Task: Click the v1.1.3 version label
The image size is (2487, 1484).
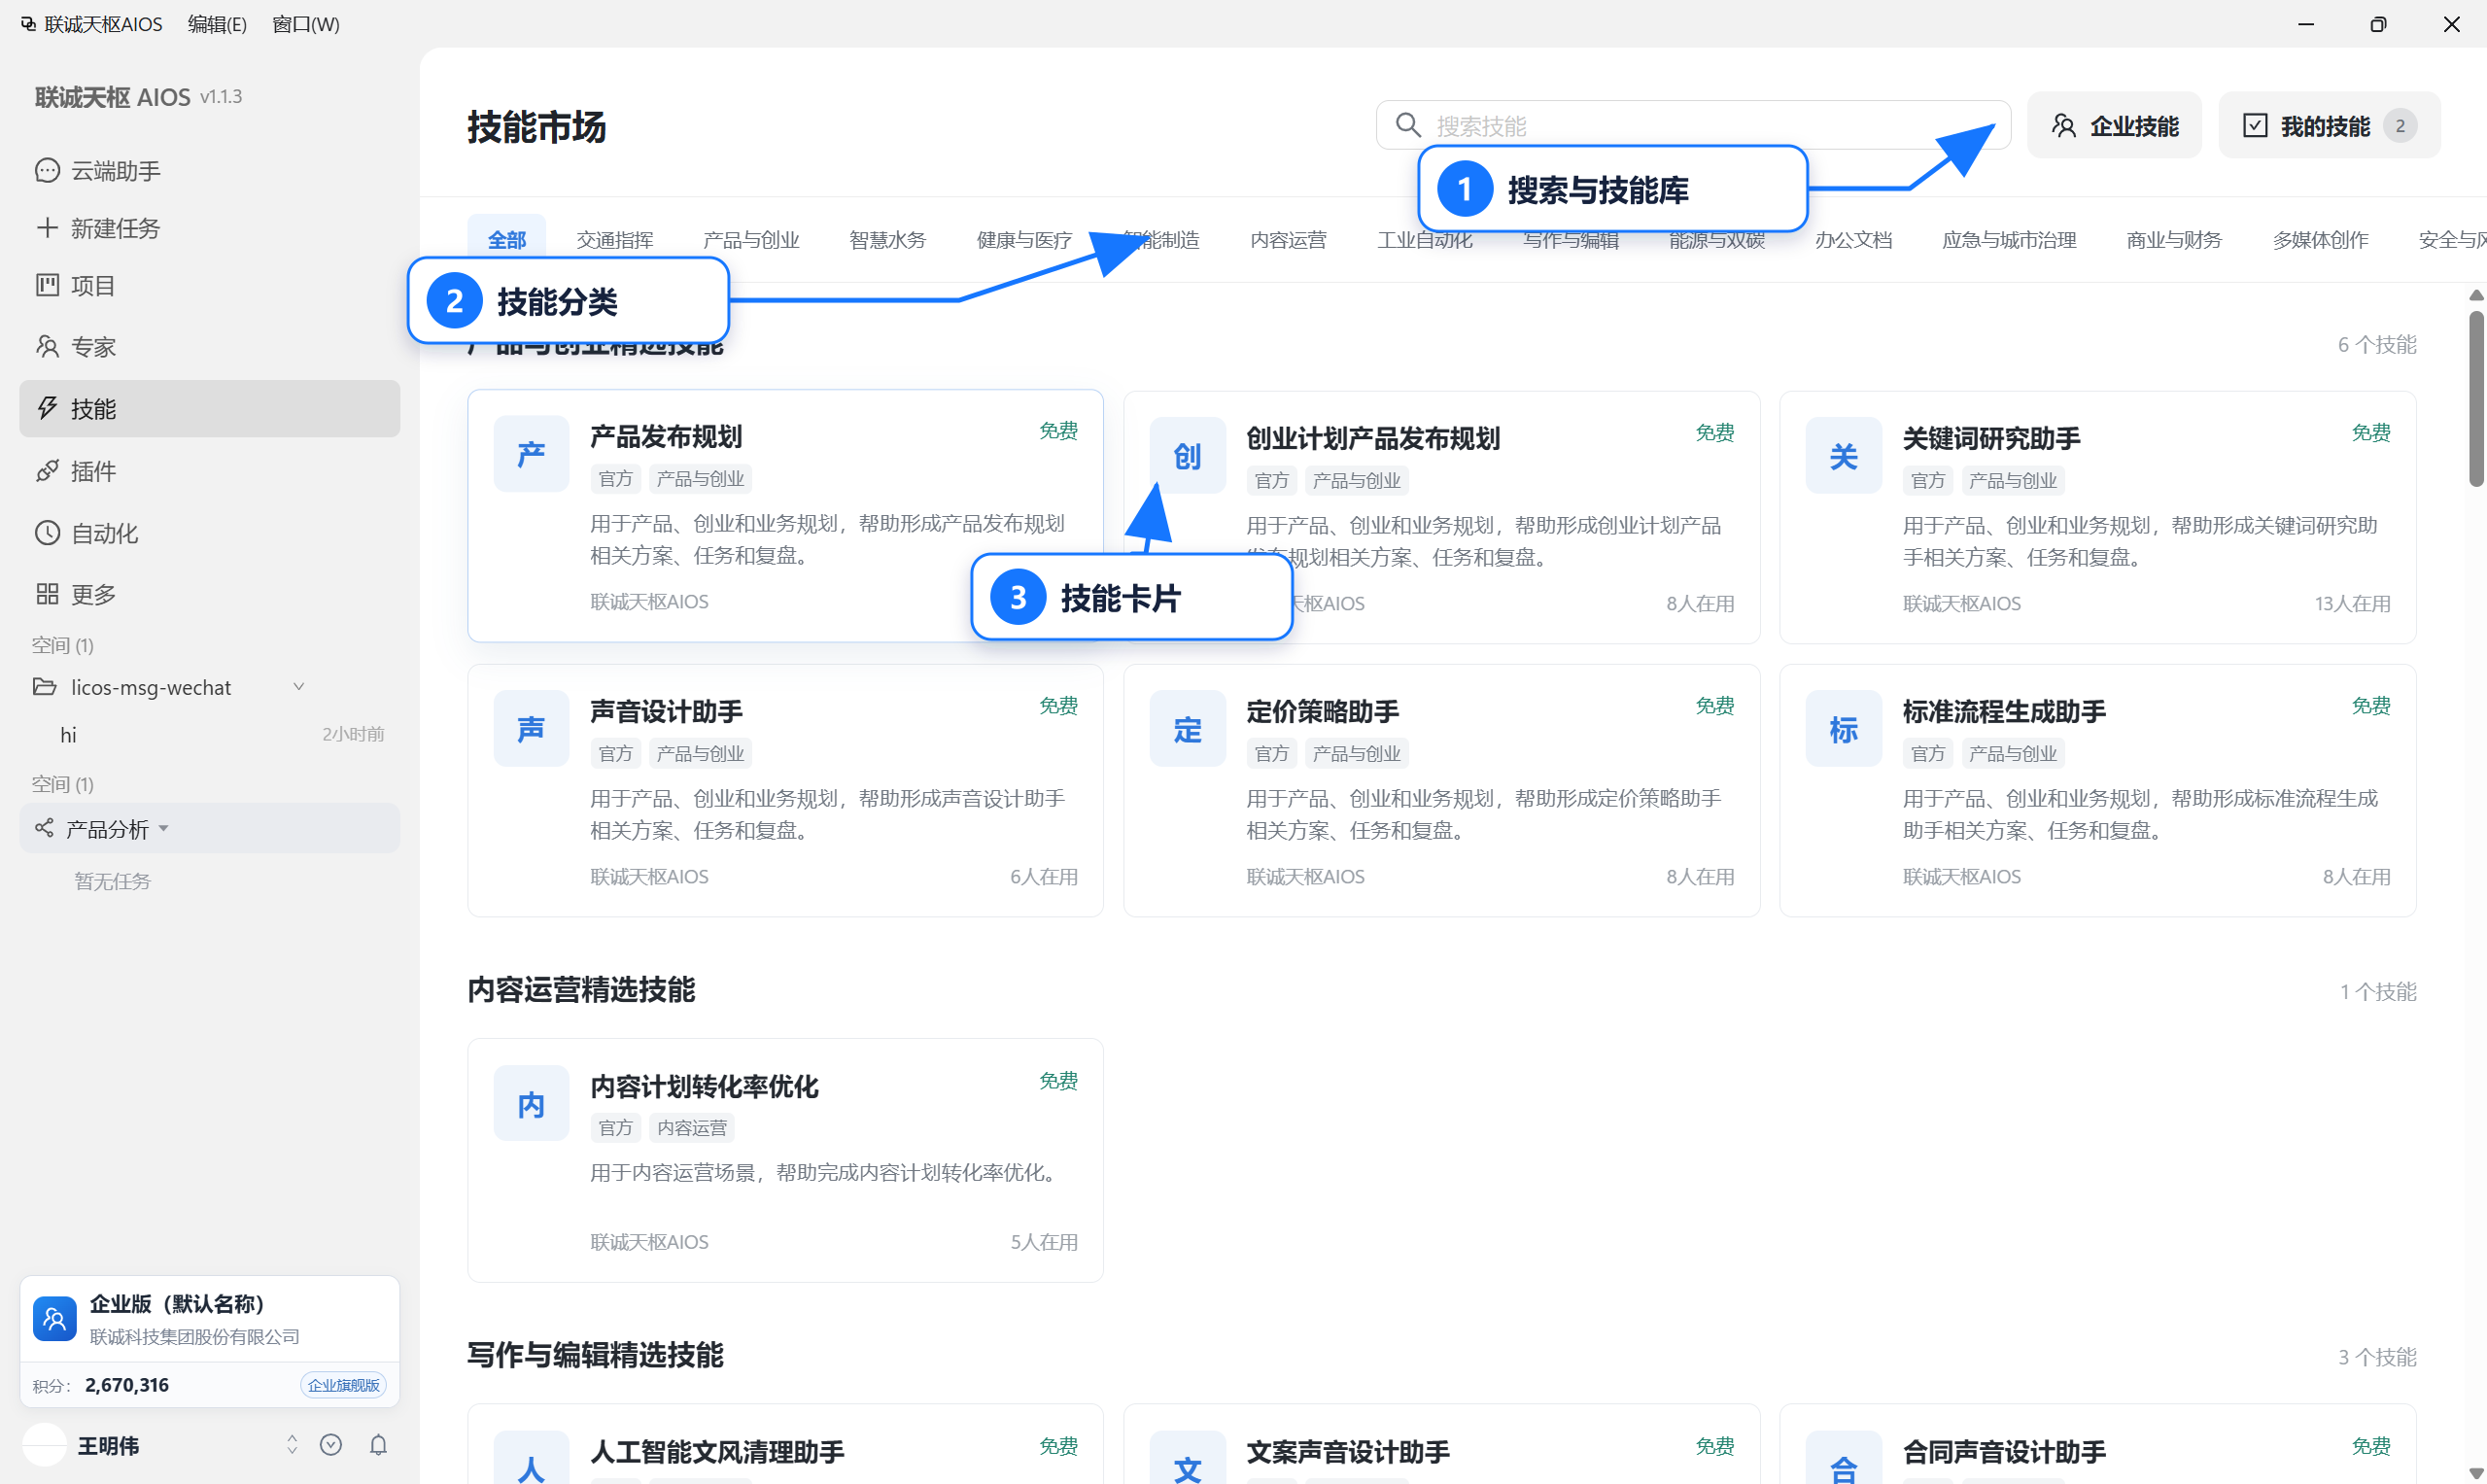Action: click(x=221, y=97)
